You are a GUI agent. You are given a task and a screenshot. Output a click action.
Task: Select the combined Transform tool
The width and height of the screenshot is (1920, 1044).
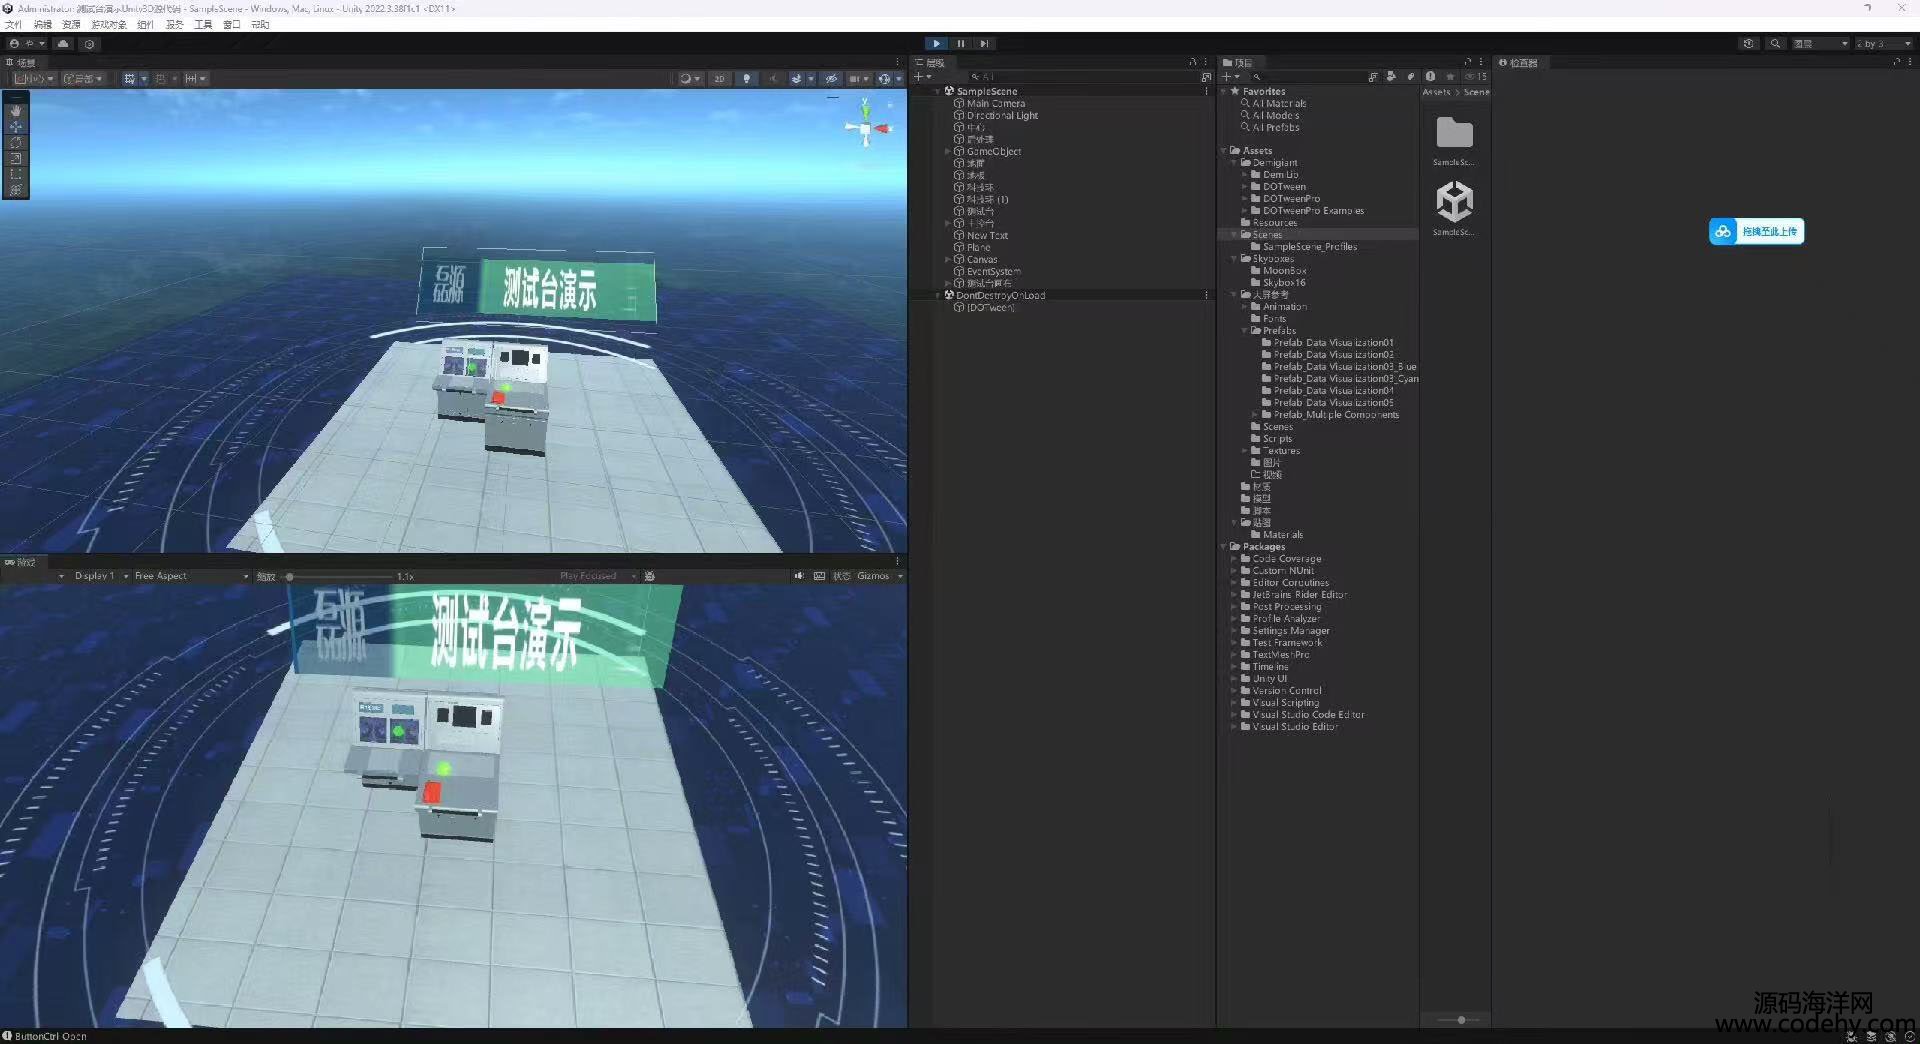click(x=15, y=190)
